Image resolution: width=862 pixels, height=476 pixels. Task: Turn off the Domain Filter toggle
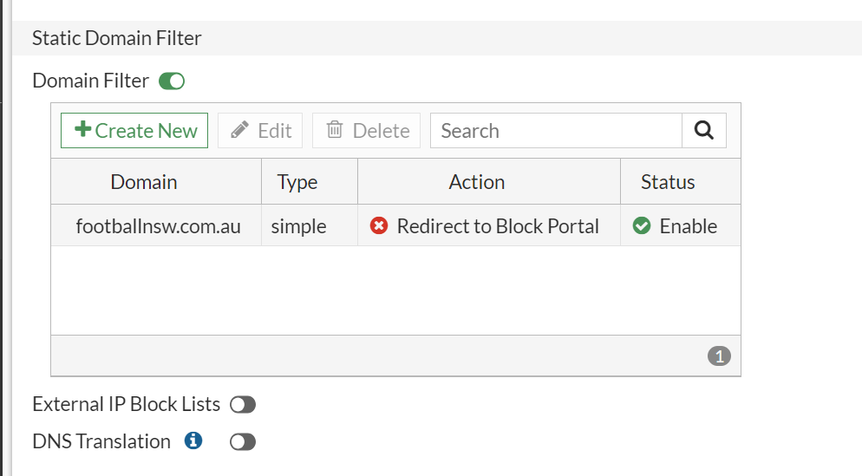coord(172,81)
